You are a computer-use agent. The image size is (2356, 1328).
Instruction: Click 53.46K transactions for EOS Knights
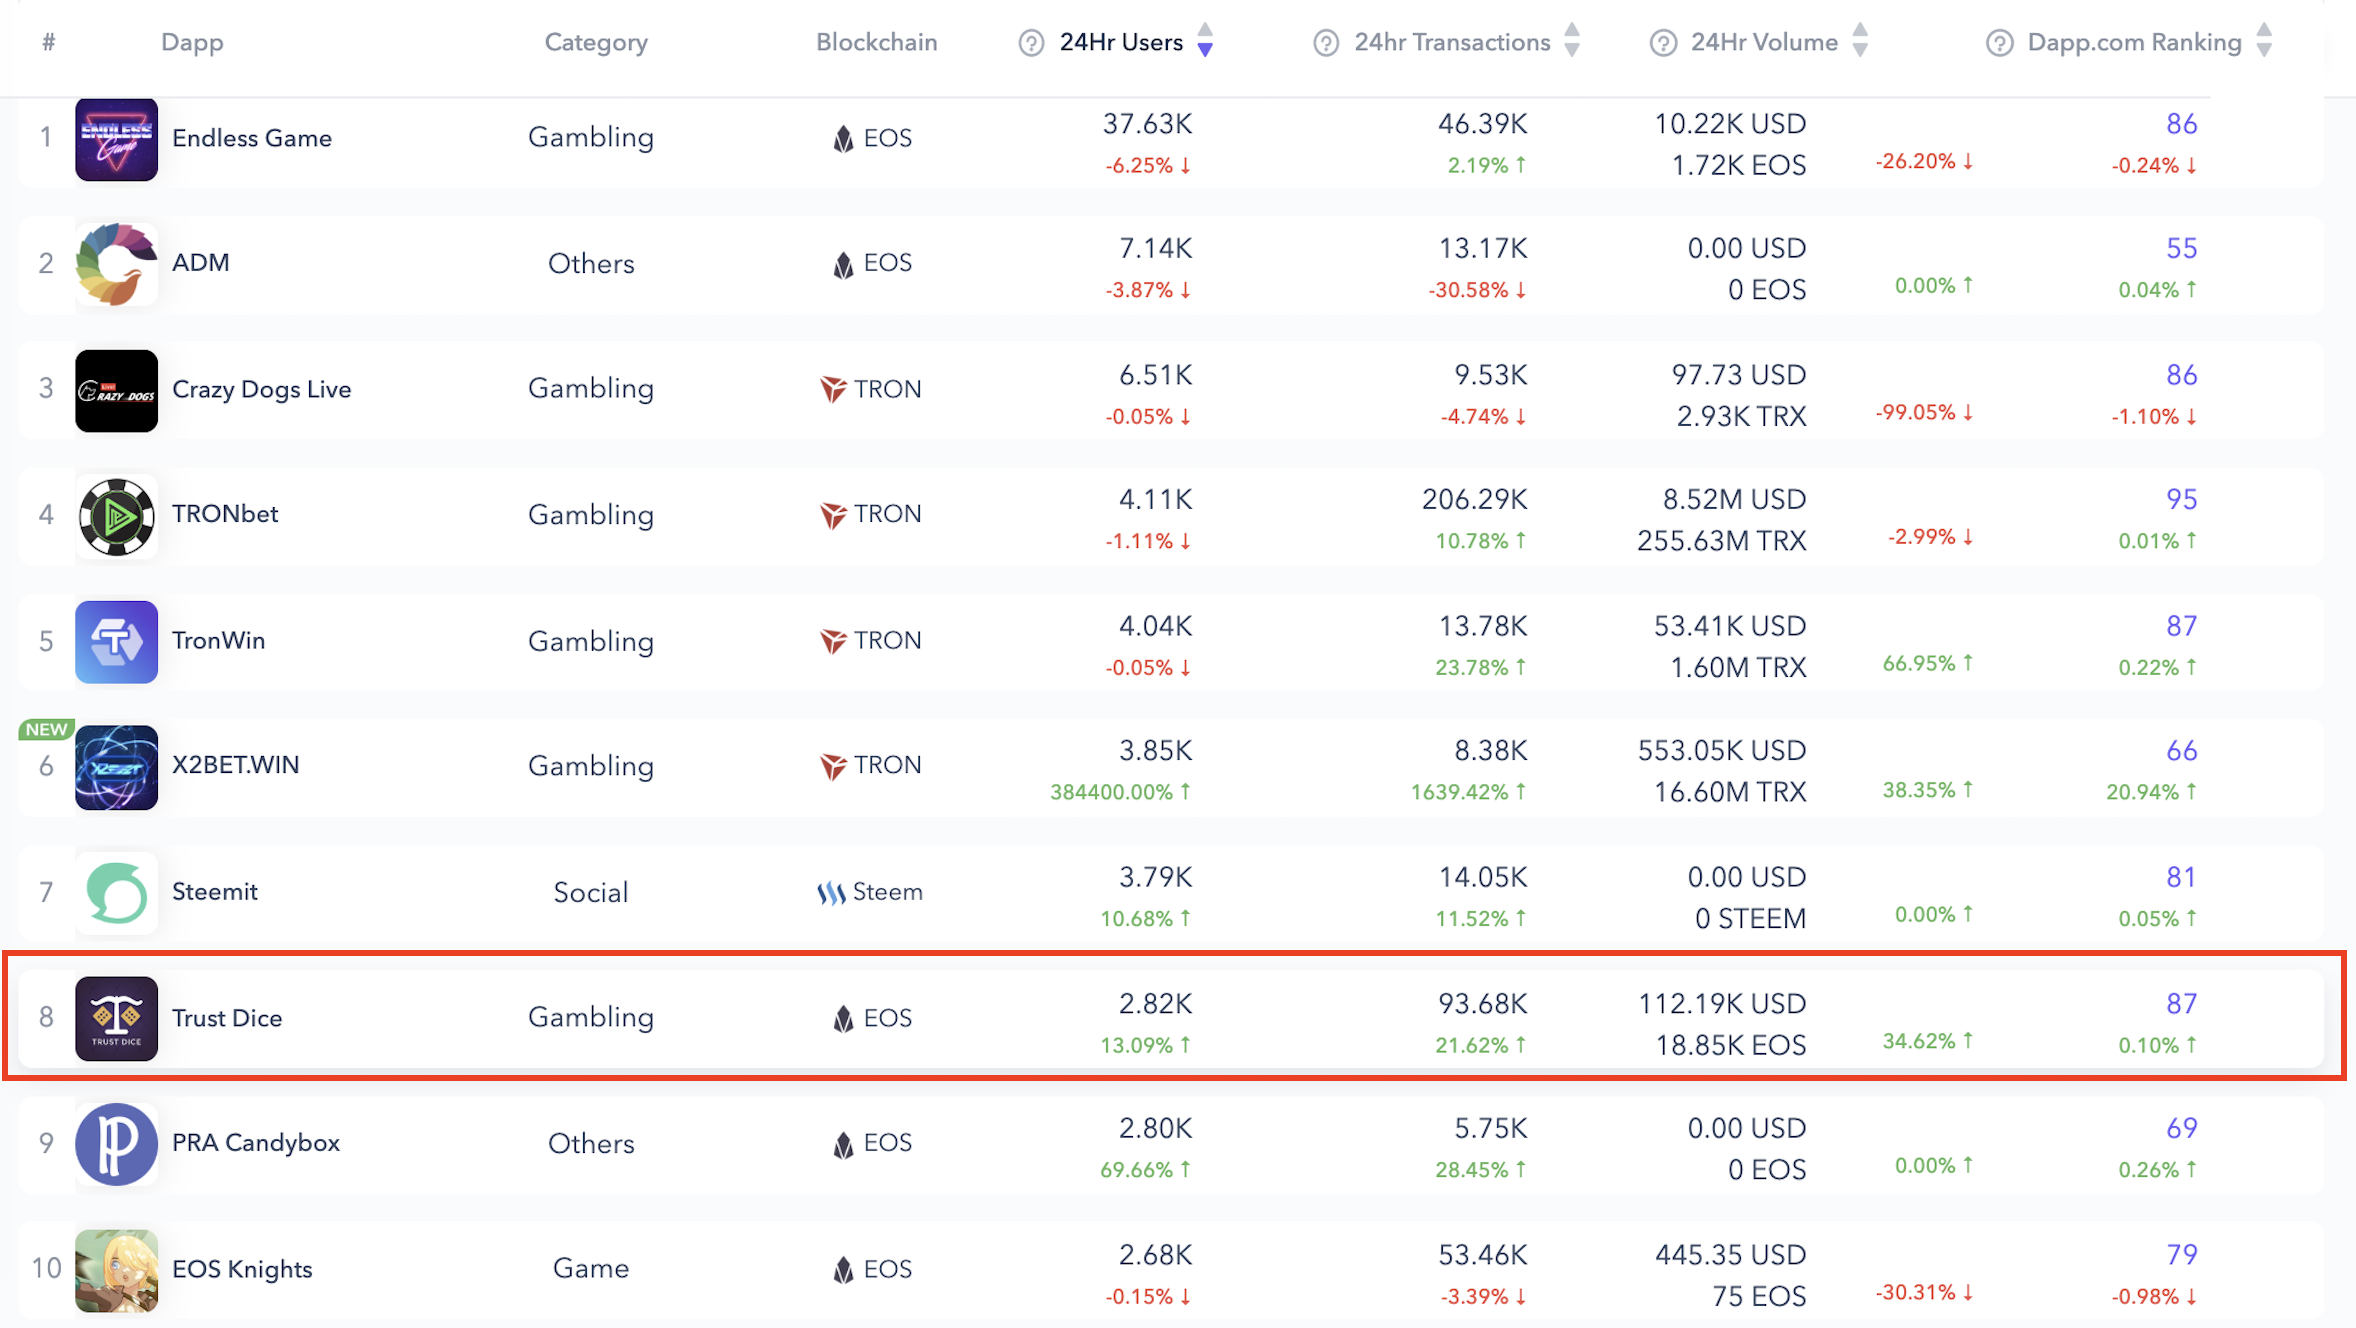pos(1482,1255)
